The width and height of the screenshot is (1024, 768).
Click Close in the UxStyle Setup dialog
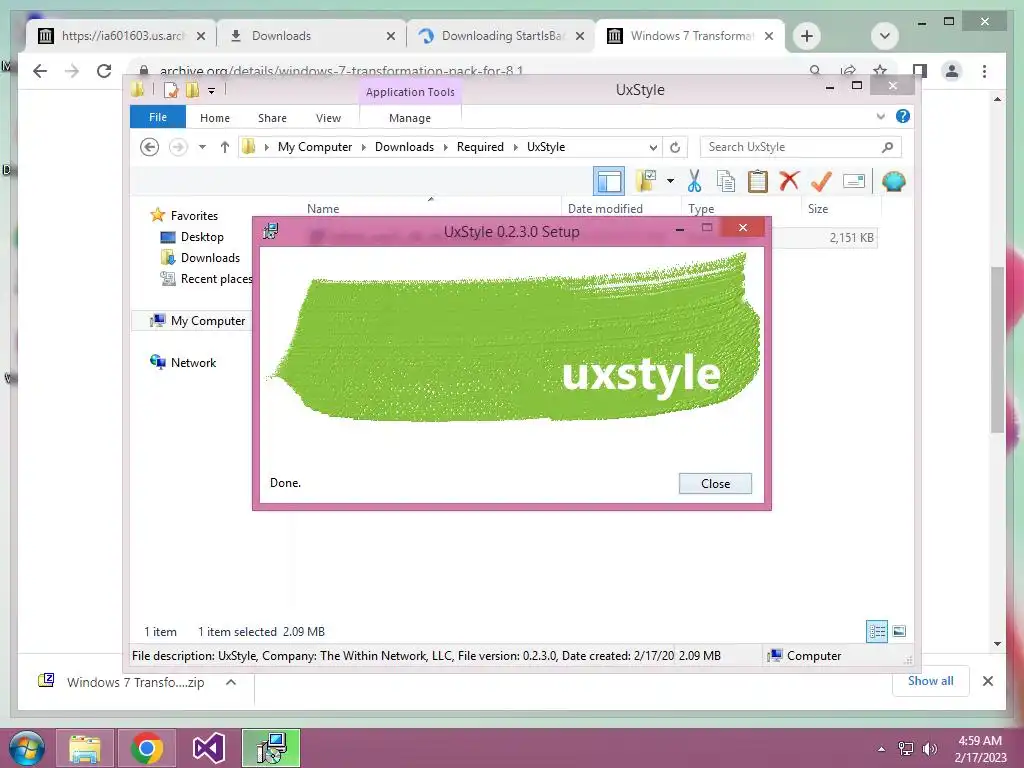[715, 483]
